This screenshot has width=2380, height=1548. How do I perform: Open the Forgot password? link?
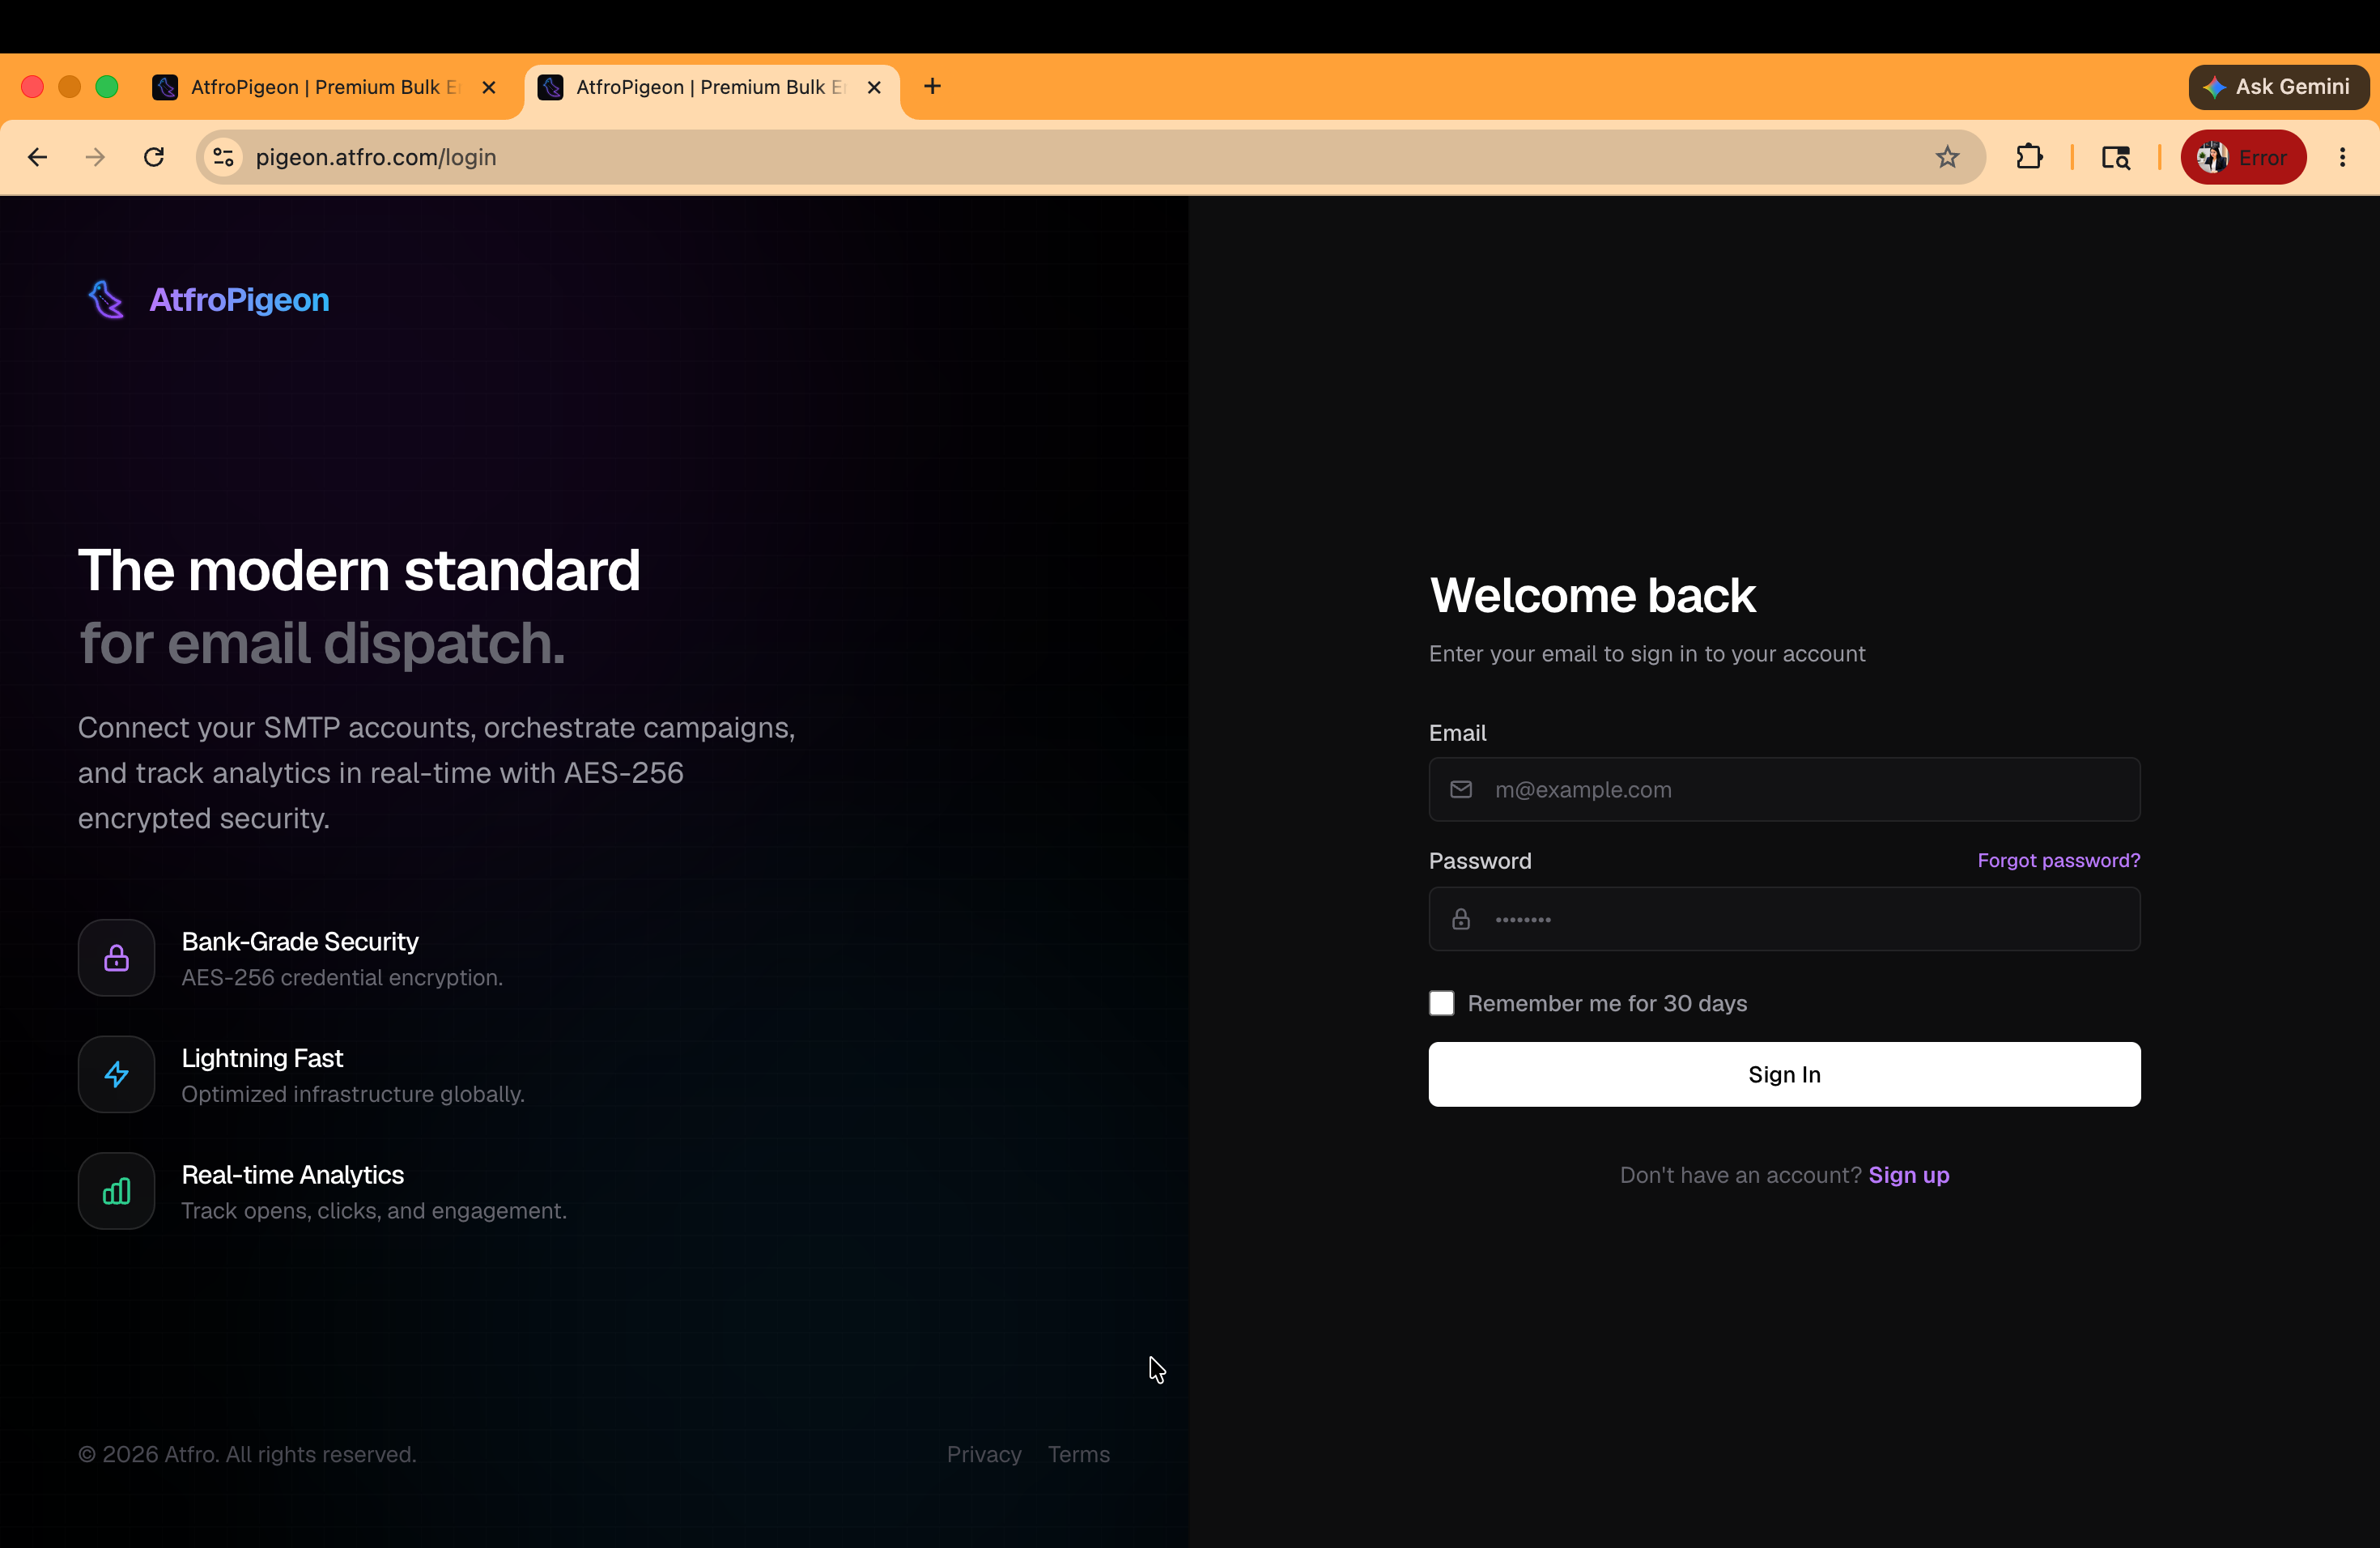(2058, 860)
